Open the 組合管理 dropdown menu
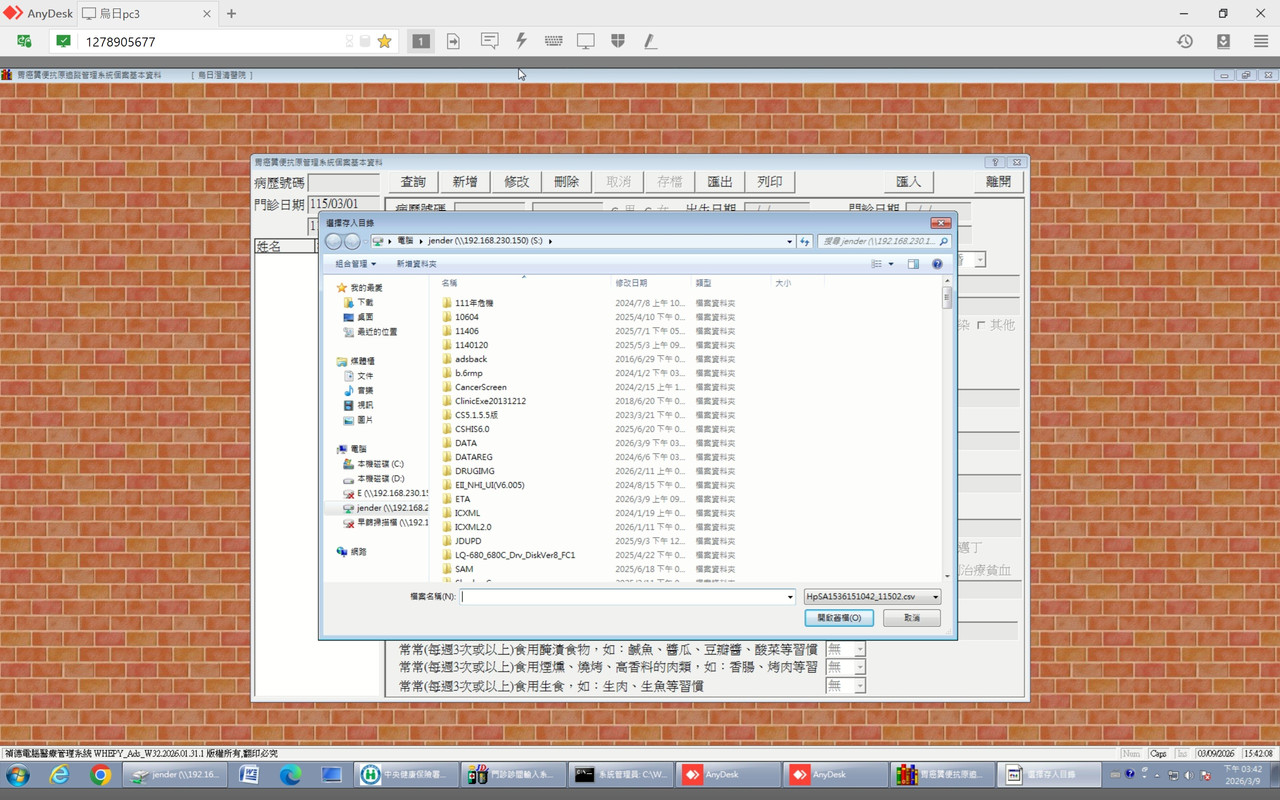1280x800 pixels. point(356,264)
